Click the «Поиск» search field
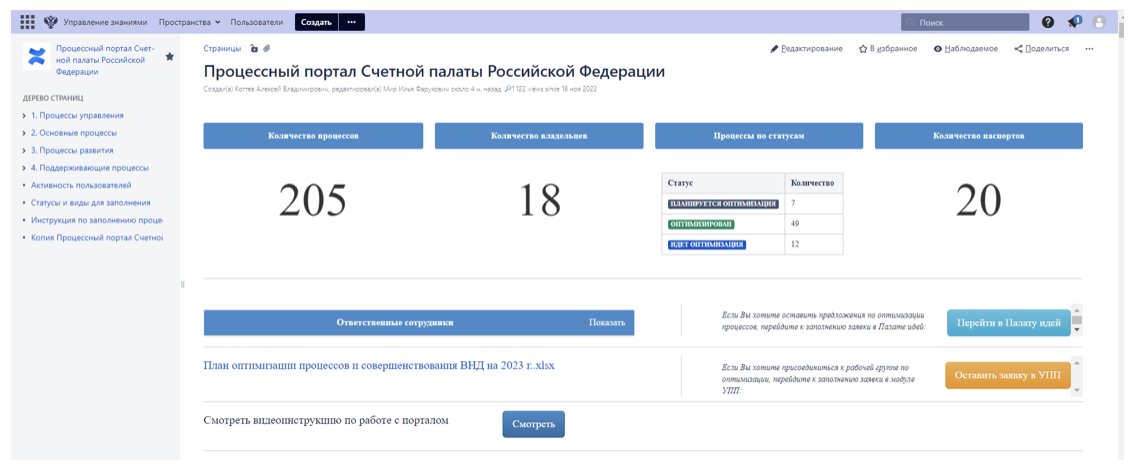The image size is (1140, 474). pyautogui.click(x=965, y=22)
